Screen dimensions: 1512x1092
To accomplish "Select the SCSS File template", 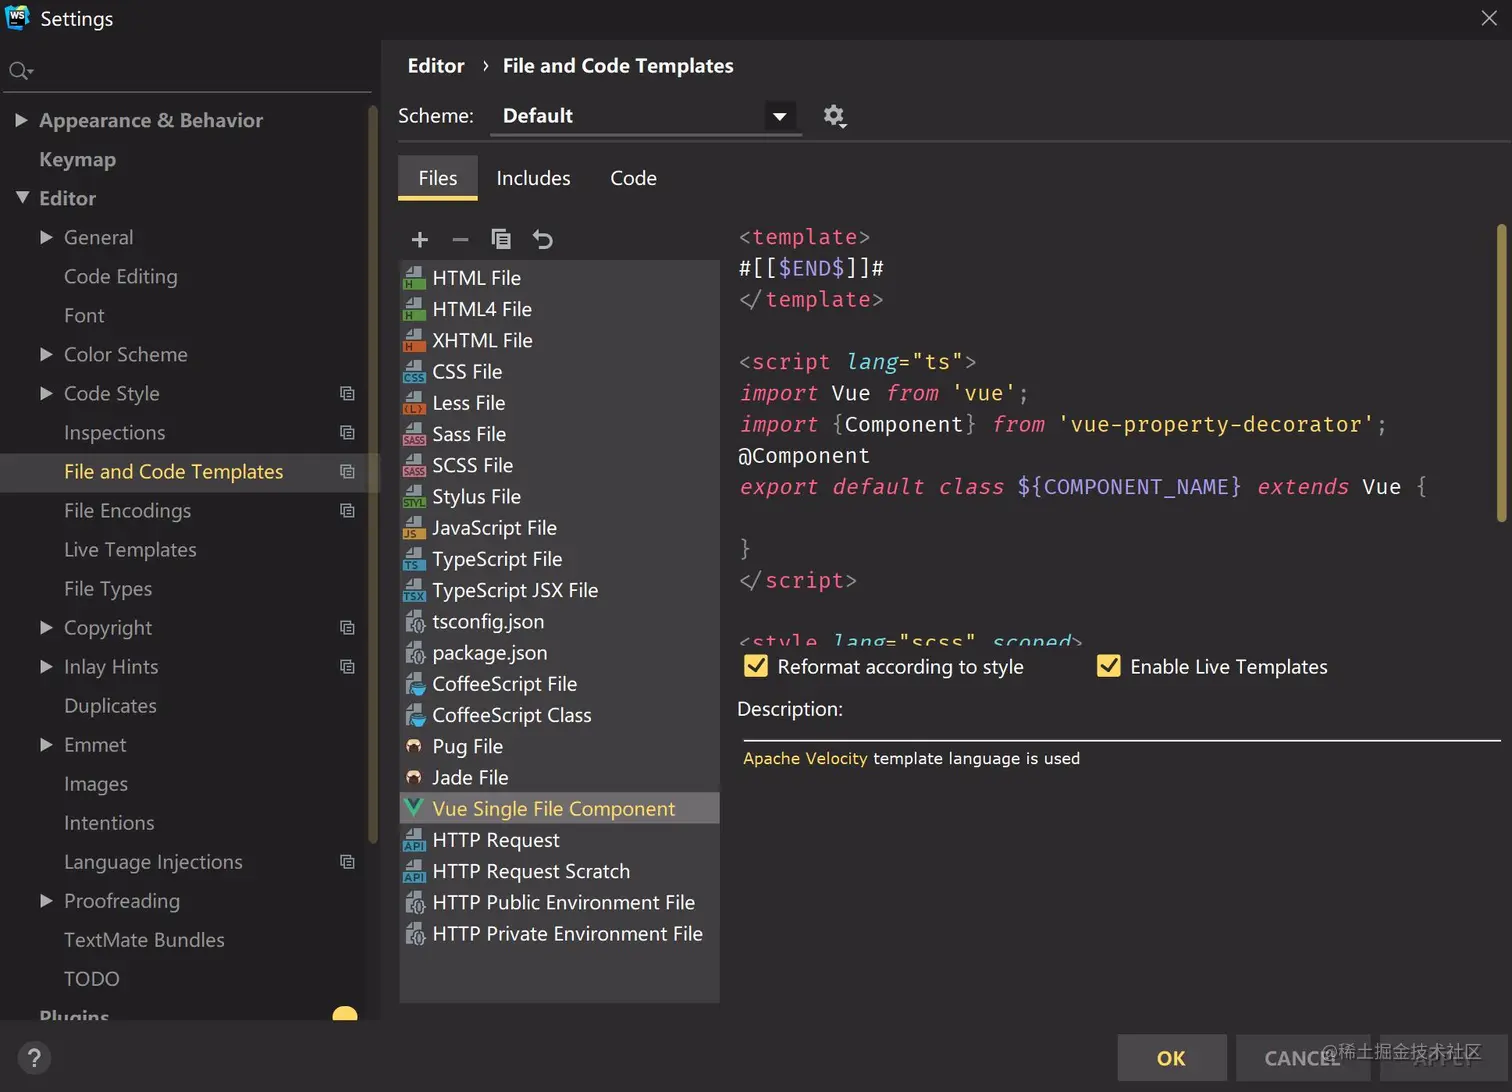I will pos(559,465).
